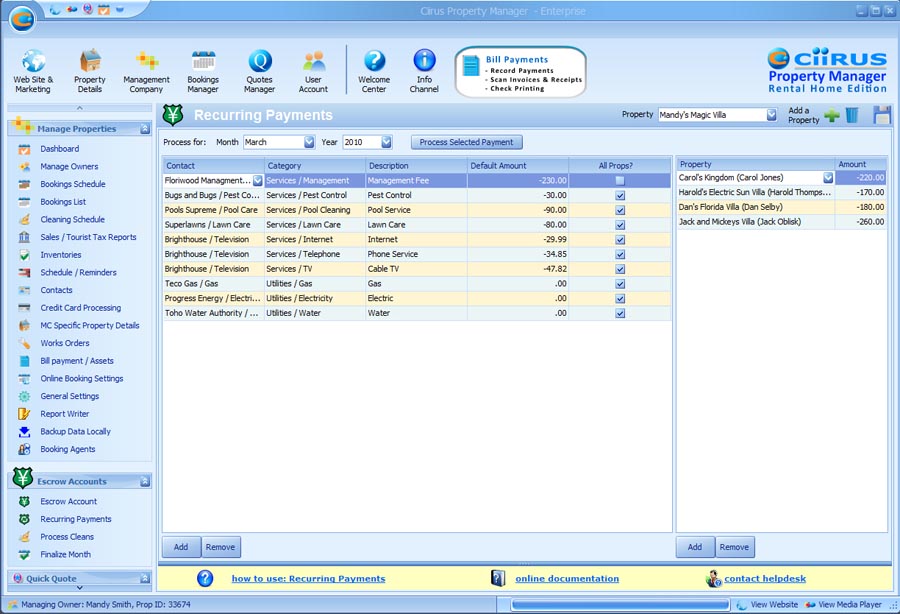
Task: Click the Finalize Month checkmark icon
Action: [x=24, y=555]
